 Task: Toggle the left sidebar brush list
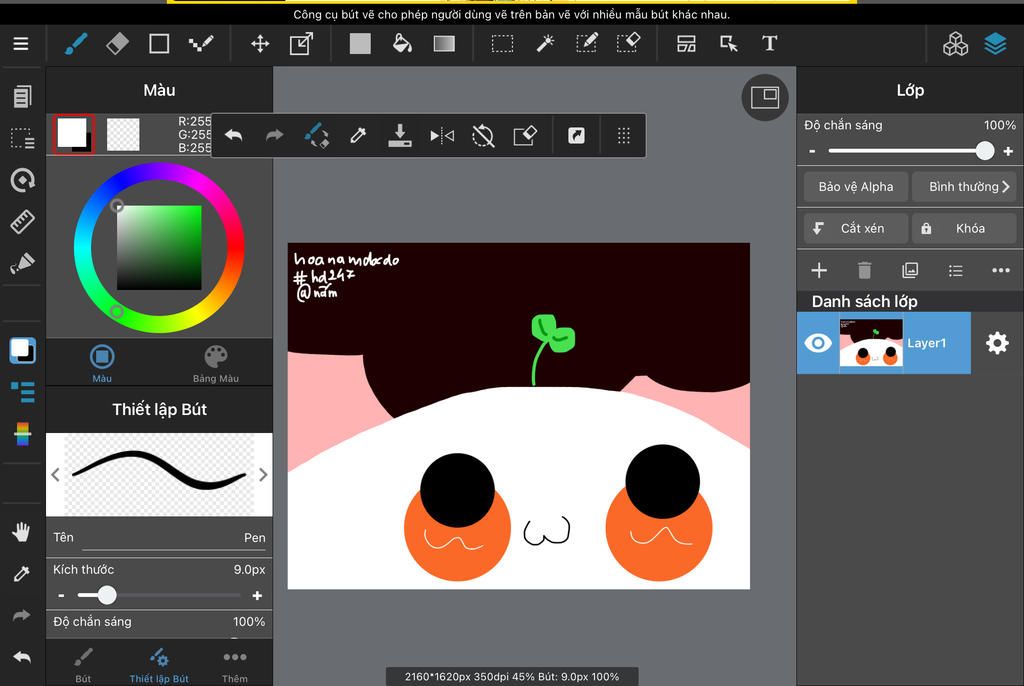[x=22, y=392]
